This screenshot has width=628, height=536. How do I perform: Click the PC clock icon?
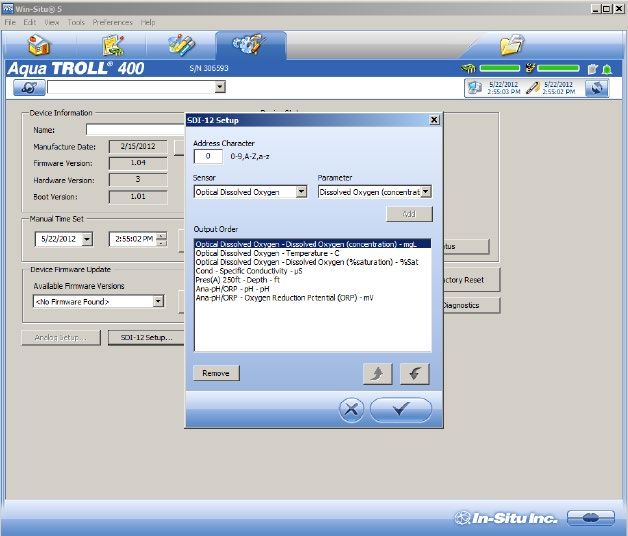475,88
